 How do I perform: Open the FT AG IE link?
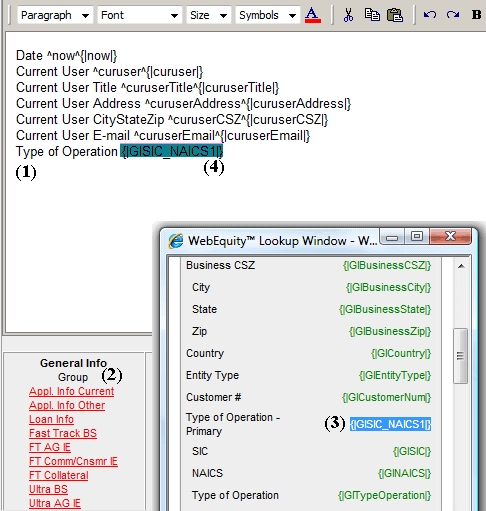coord(50,447)
